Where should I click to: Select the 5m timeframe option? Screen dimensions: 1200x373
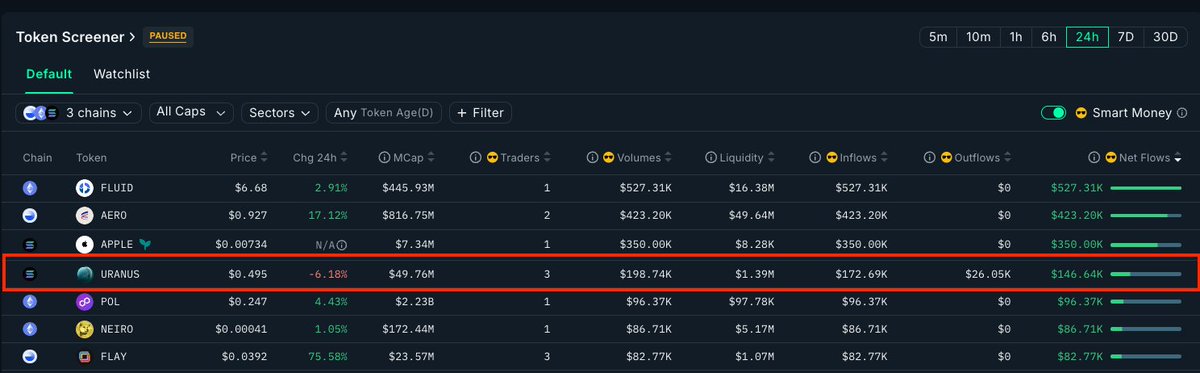pyautogui.click(x=938, y=37)
